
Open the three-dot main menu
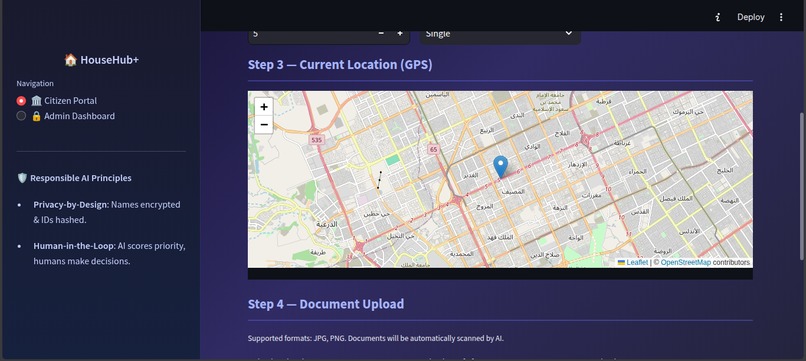pyautogui.click(x=781, y=17)
